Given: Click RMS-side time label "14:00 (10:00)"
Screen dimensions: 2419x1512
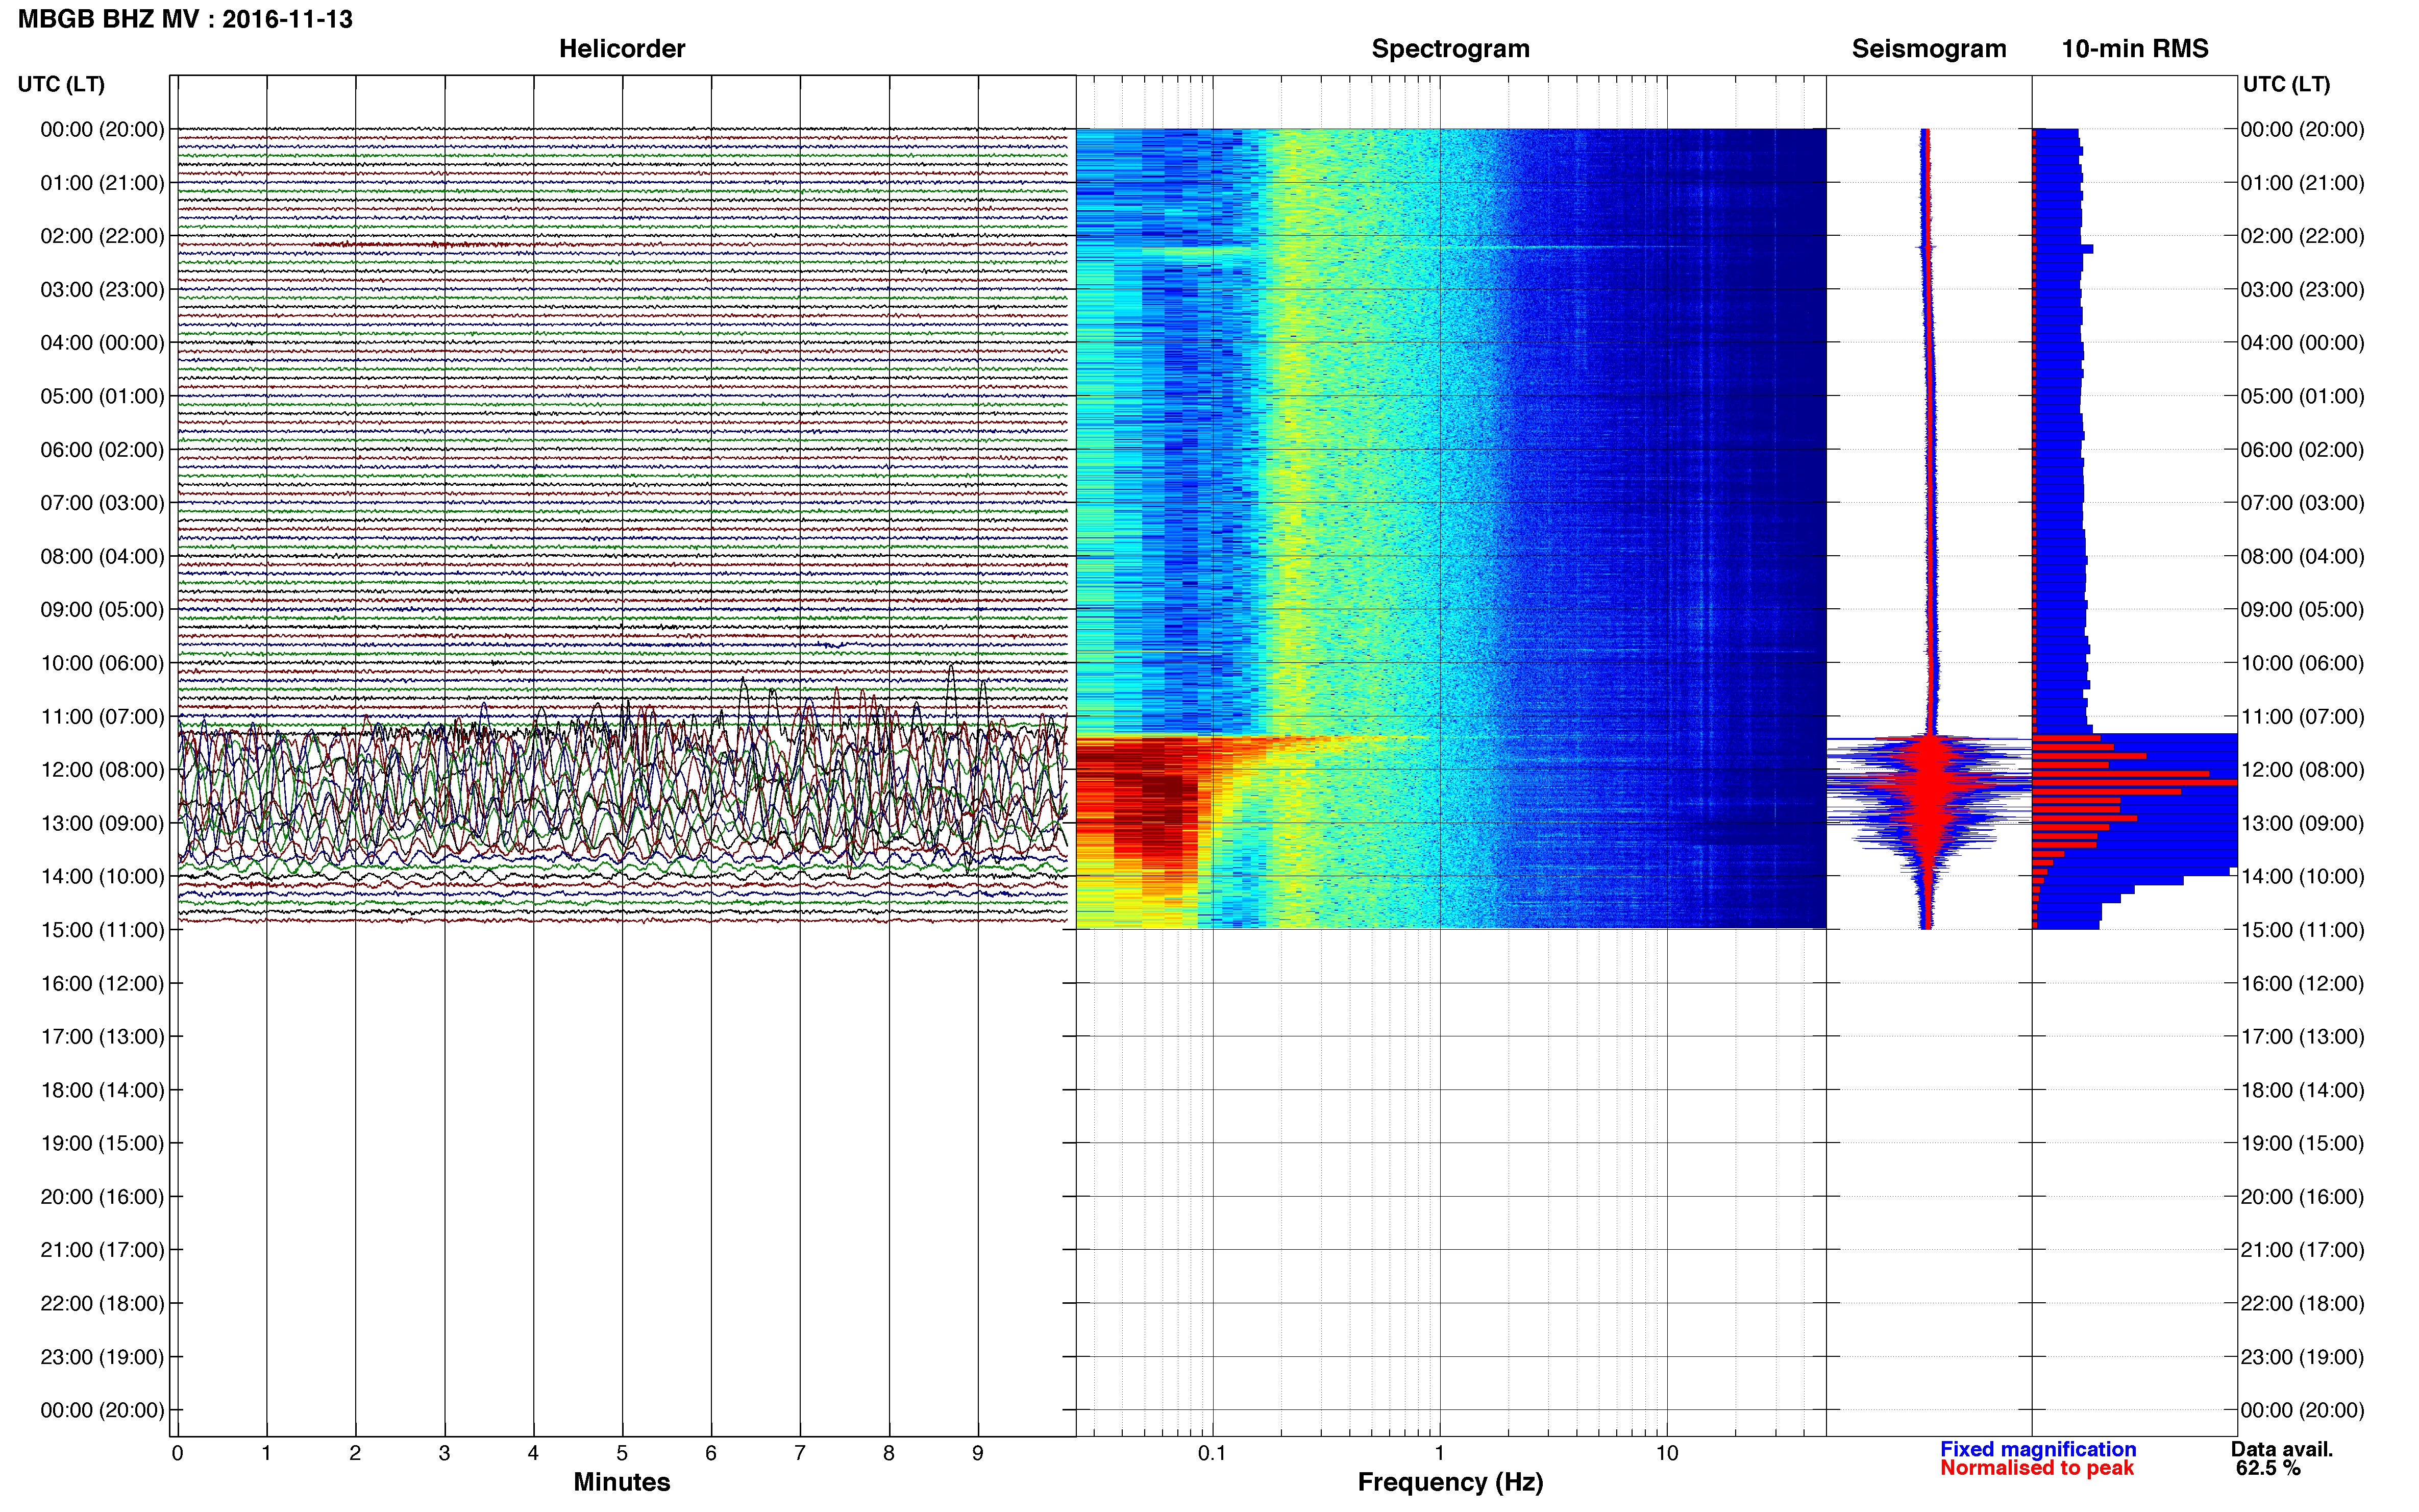Looking at the screenshot, I should tap(2302, 877).
